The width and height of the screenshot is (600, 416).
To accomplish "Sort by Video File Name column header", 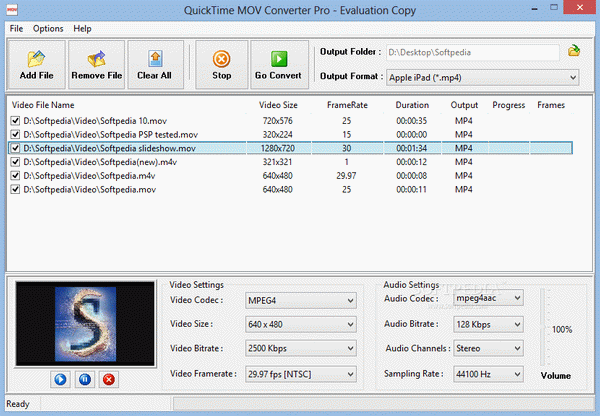I will (x=43, y=105).
